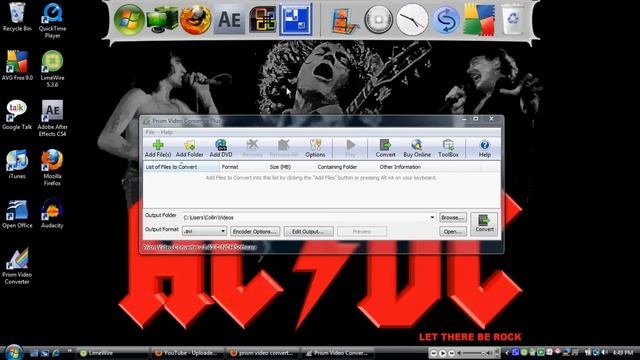Expand the Output Folder path dropdown
Viewport: 640px width, 360px height.
tap(432, 218)
